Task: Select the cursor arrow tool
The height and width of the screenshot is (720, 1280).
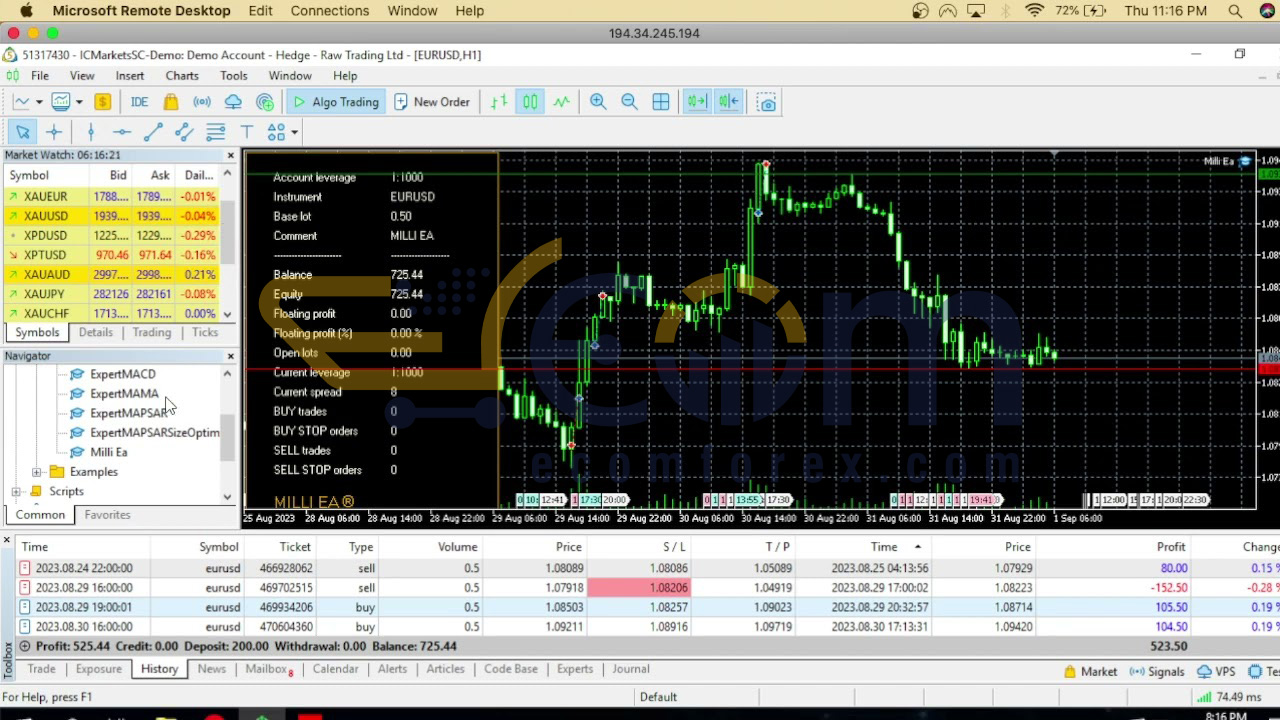Action: (x=23, y=132)
